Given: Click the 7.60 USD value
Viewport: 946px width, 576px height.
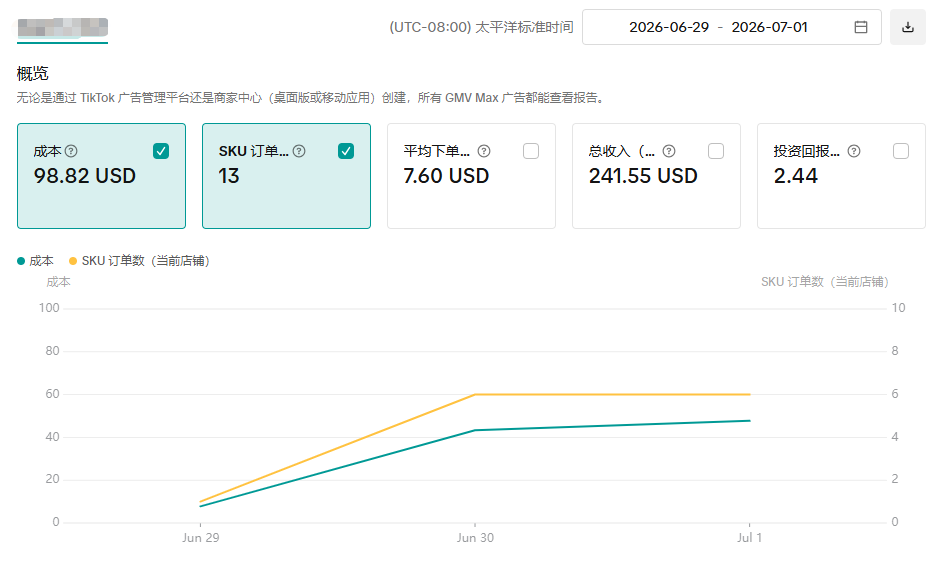Looking at the screenshot, I should (x=446, y=176).
